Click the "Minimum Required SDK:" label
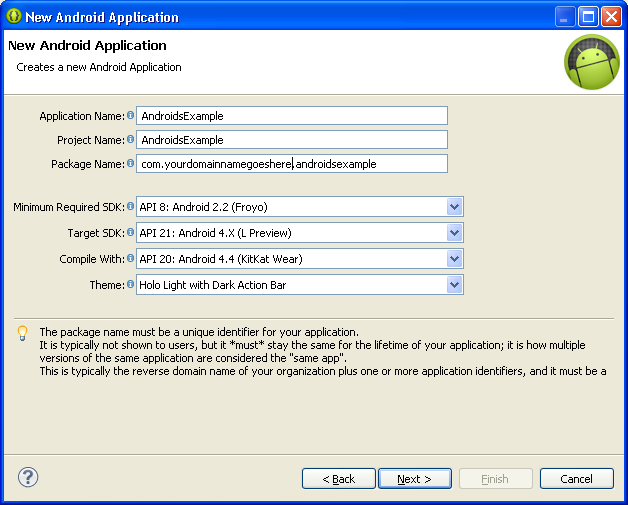628x505 pixels. pos(69,207)
